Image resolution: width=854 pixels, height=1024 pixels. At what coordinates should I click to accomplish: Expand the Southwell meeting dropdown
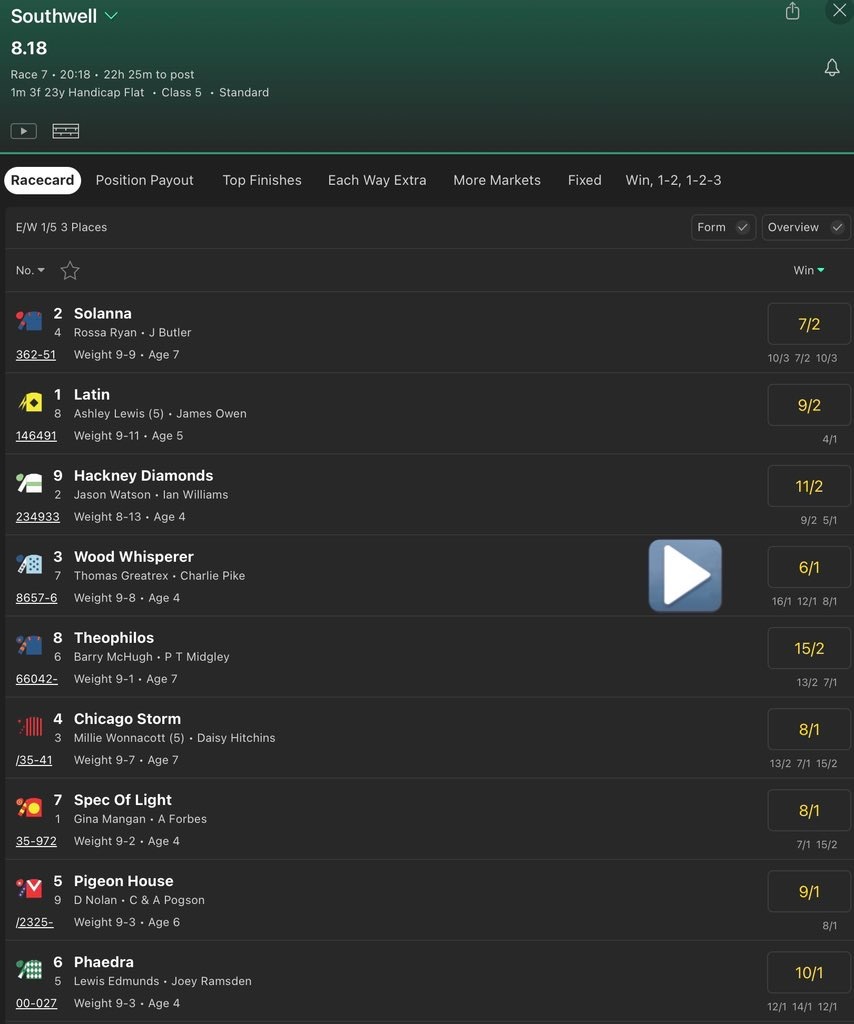(x=111, y=16)
